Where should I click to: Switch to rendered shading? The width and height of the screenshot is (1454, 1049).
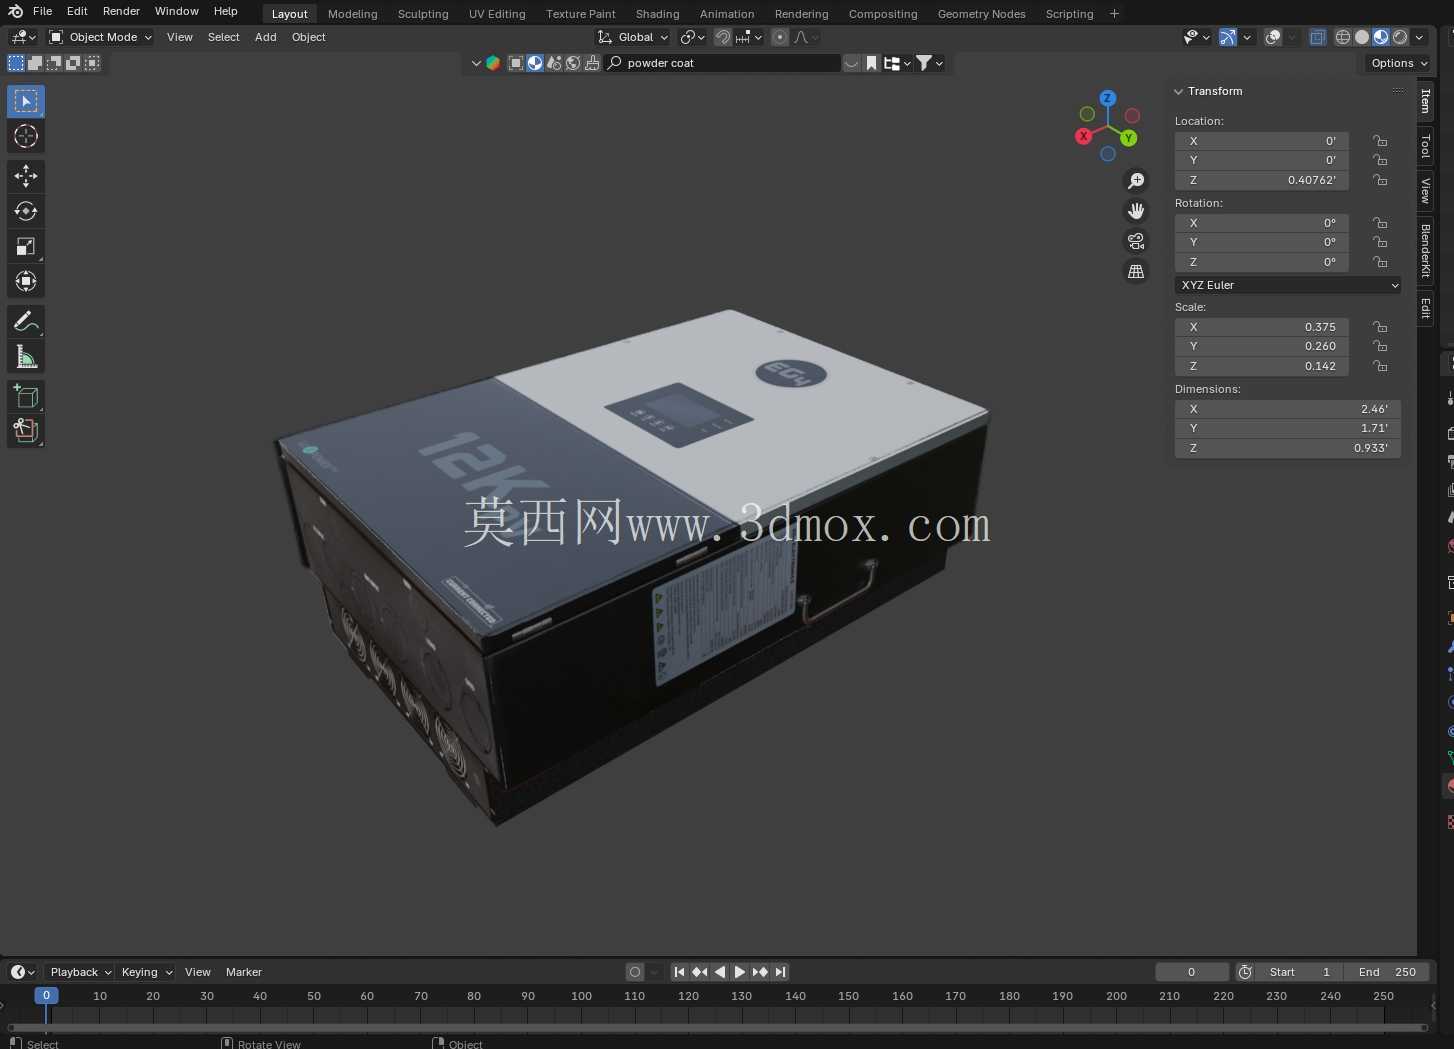click(1400, 37)
